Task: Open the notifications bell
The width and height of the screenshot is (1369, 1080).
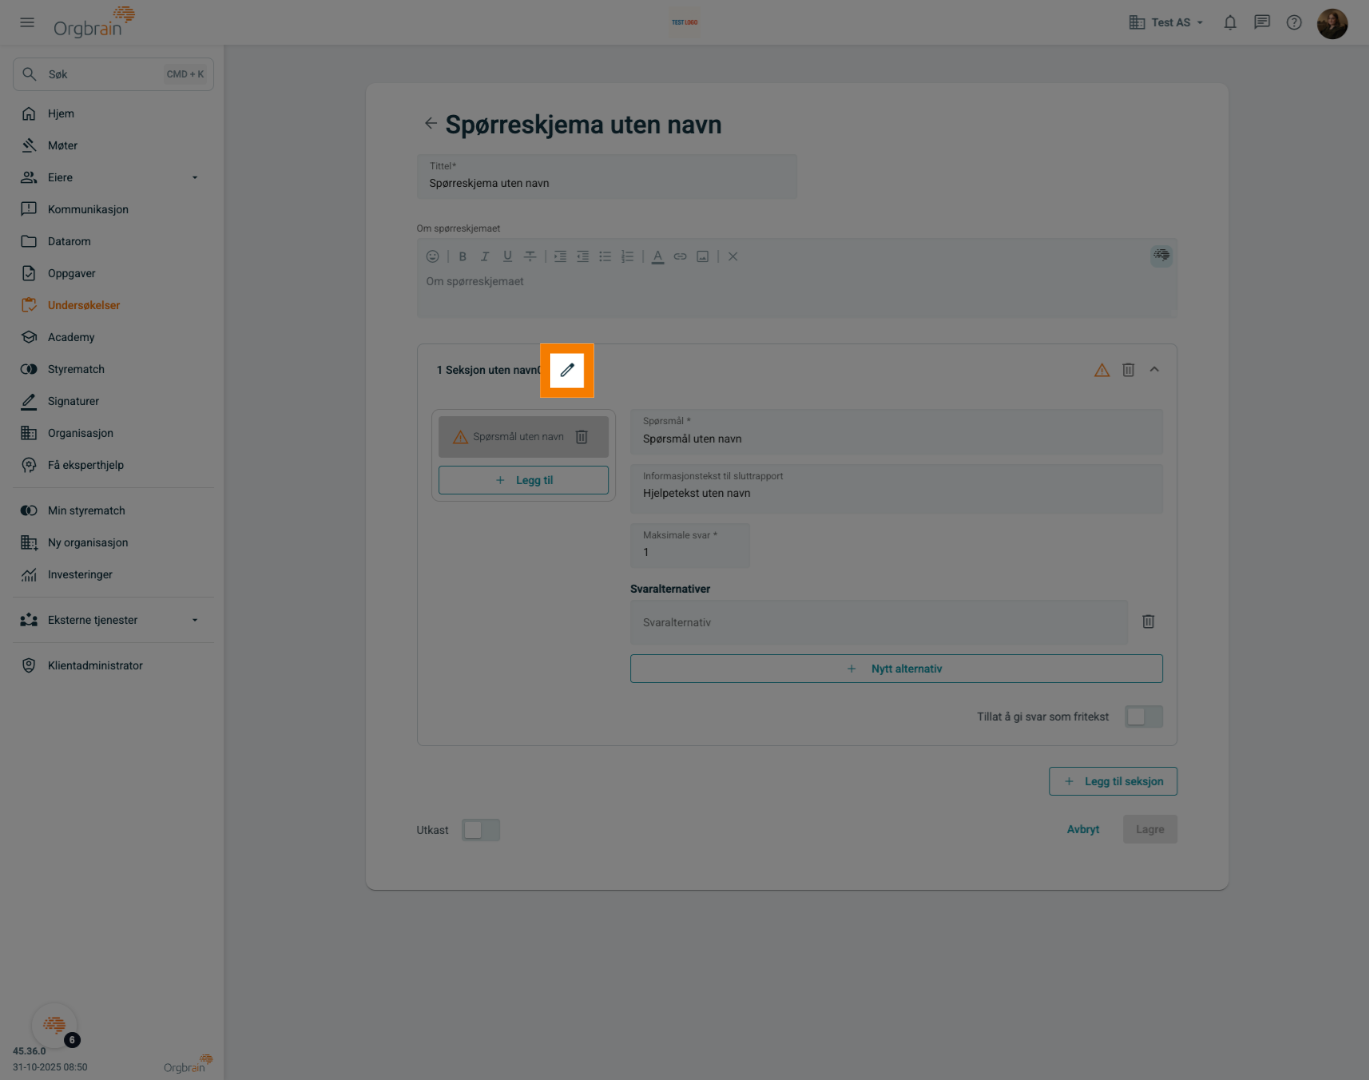Action: 1230,22
